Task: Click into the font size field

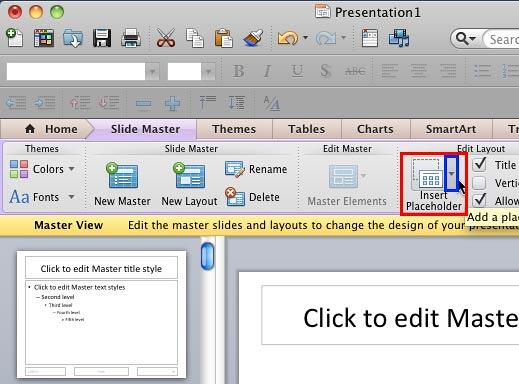Action: tap(184, 71)
